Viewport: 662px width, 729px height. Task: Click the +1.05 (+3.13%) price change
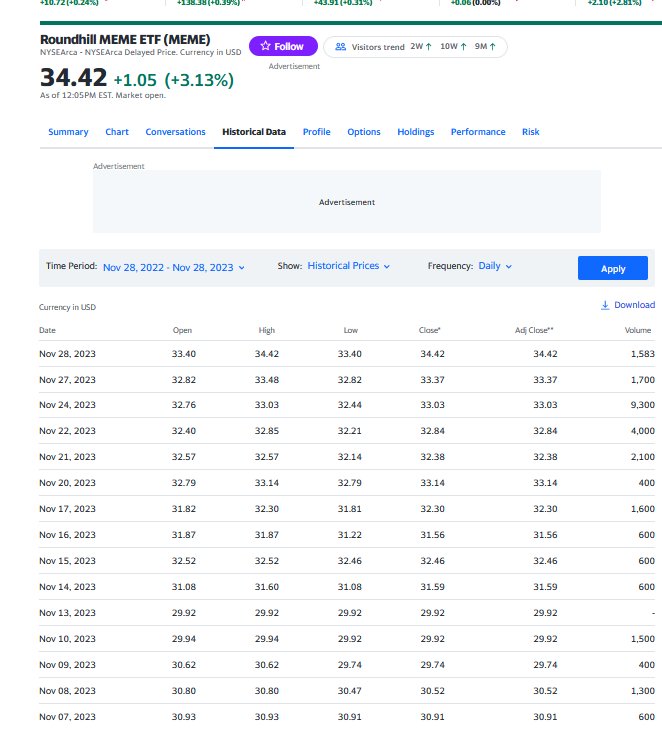click(x=174, y=80)
